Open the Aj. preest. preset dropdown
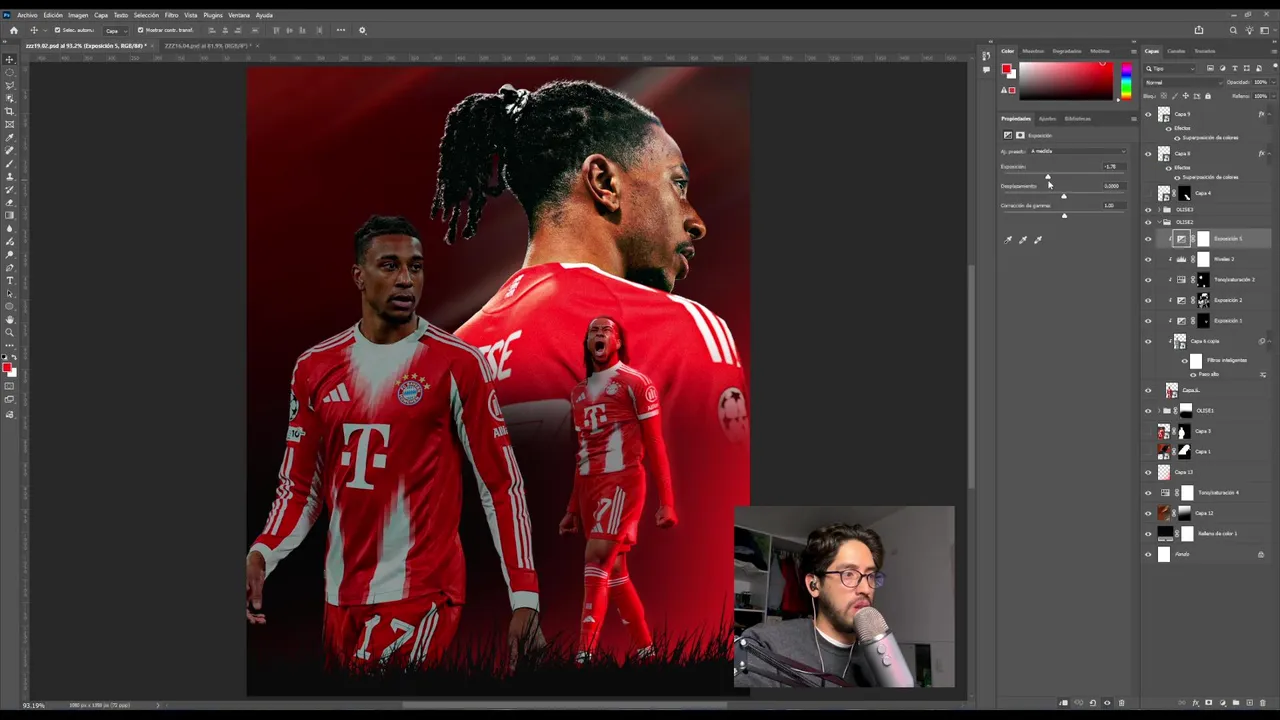This screenshot has width=1280, height=720. (1078, 151)
